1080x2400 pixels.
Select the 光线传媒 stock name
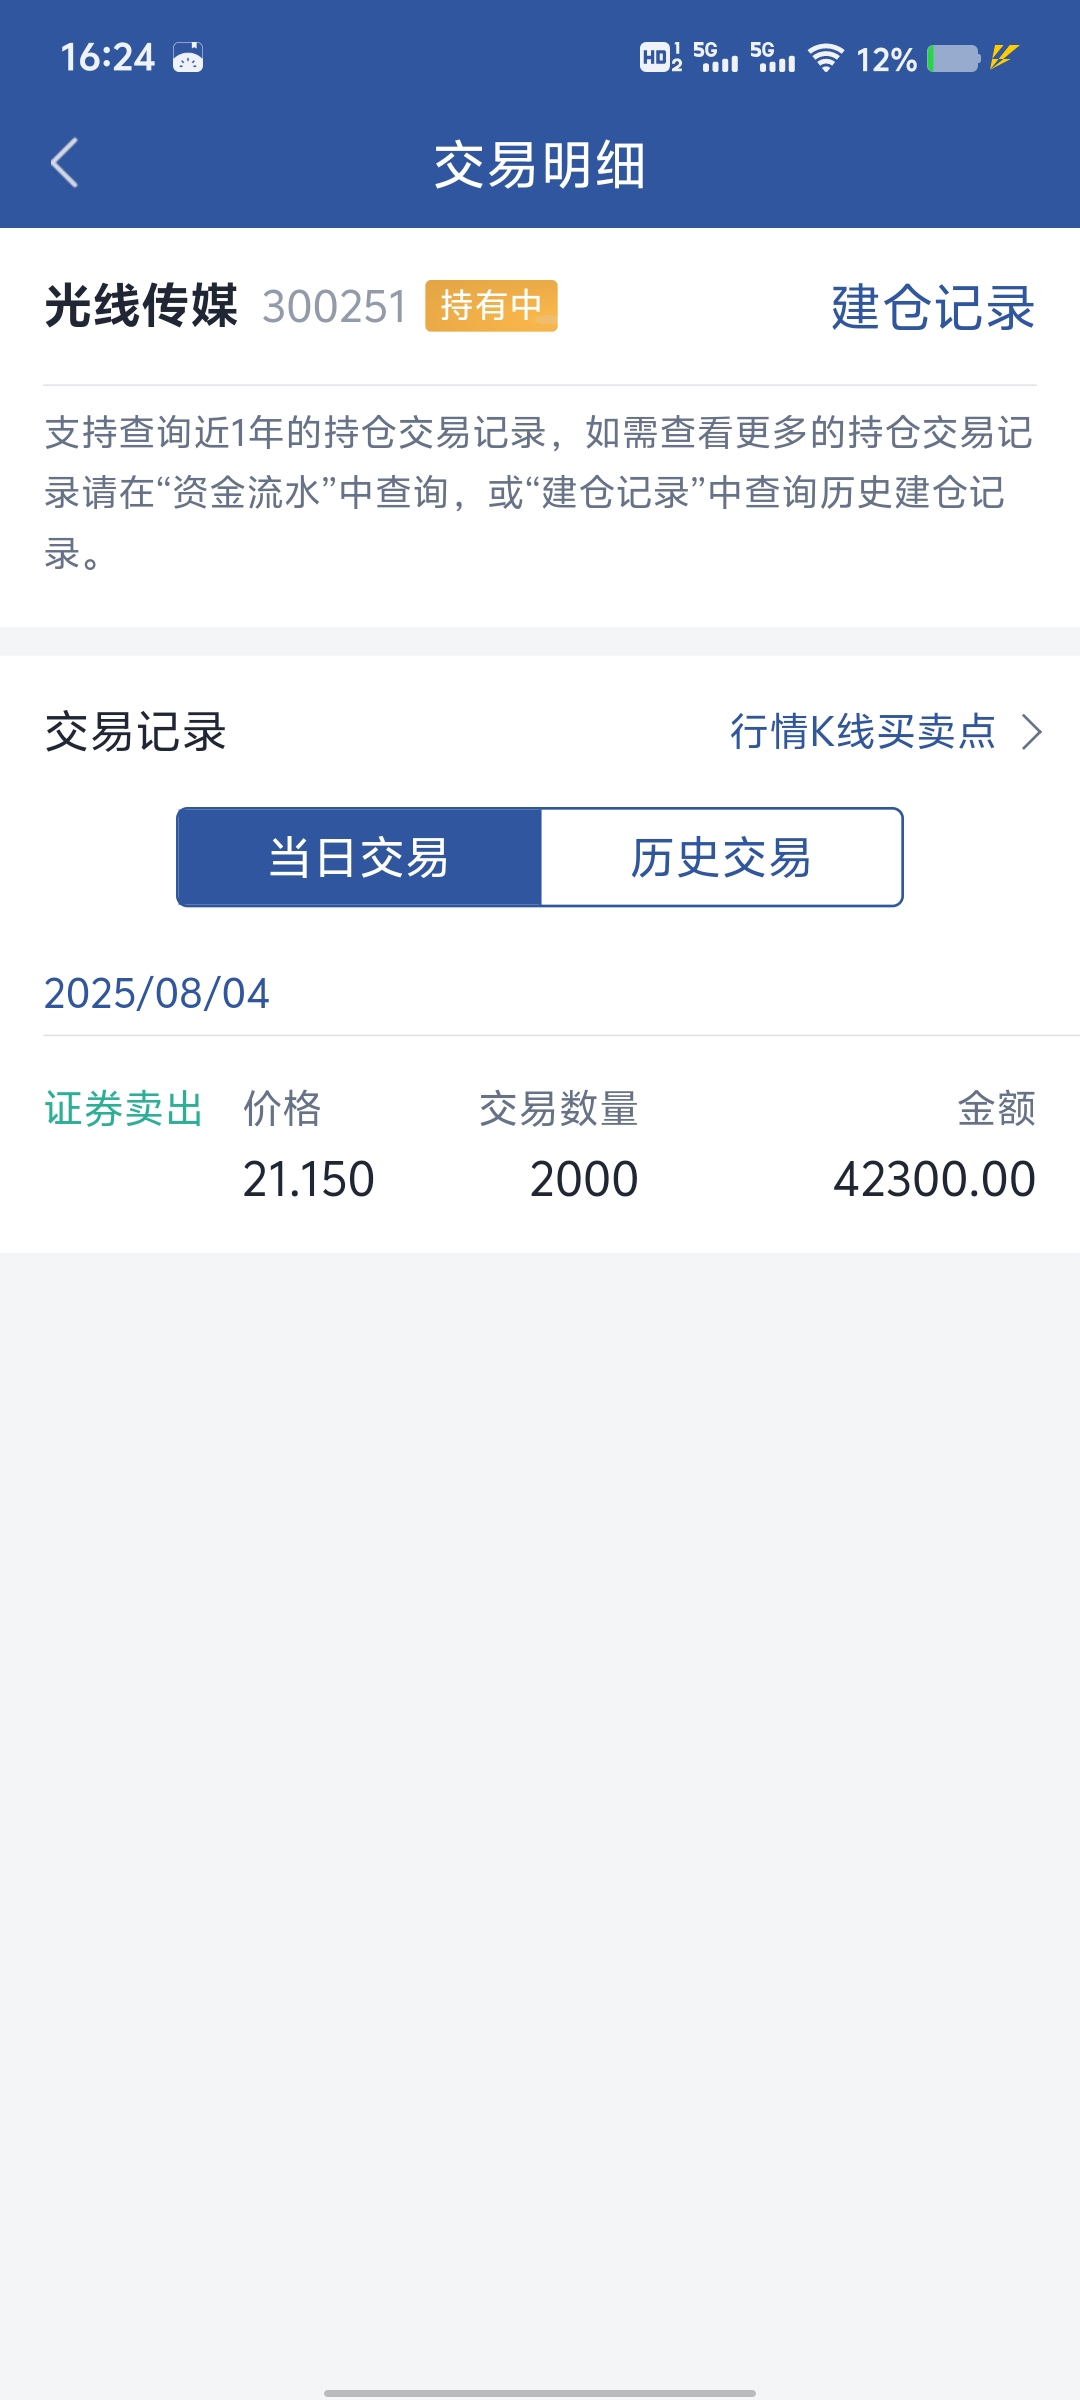141,306
